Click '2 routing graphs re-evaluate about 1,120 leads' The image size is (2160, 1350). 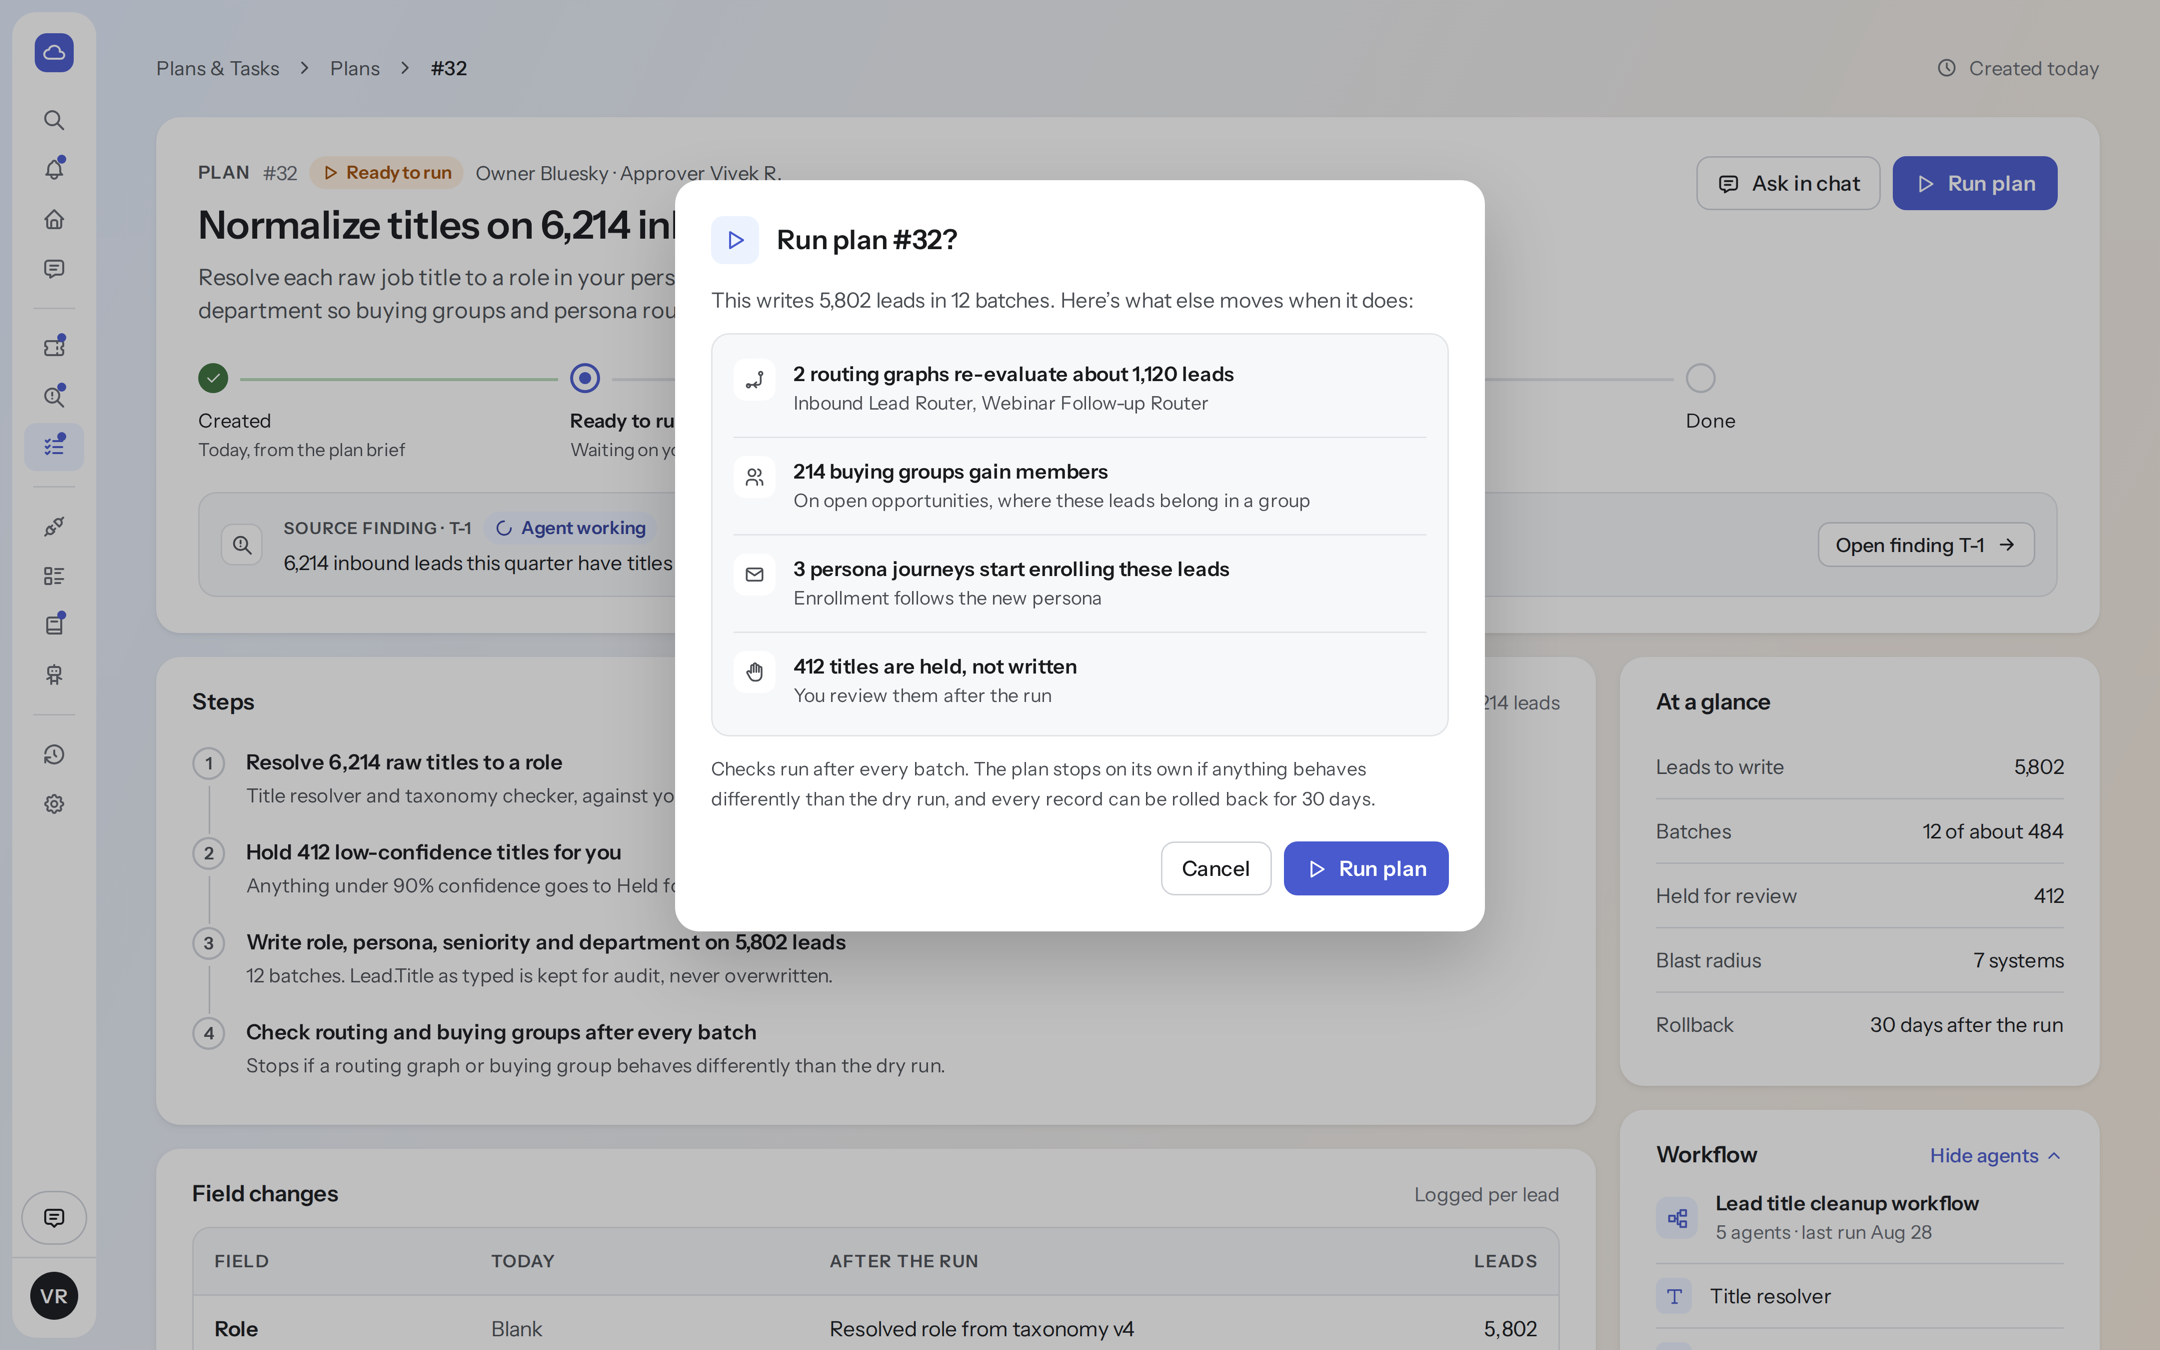point(1013,374)
